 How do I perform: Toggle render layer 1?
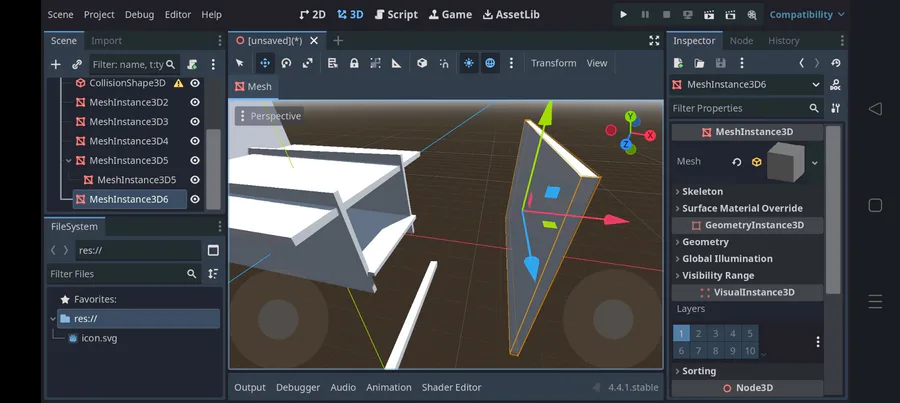coord(681,334)
